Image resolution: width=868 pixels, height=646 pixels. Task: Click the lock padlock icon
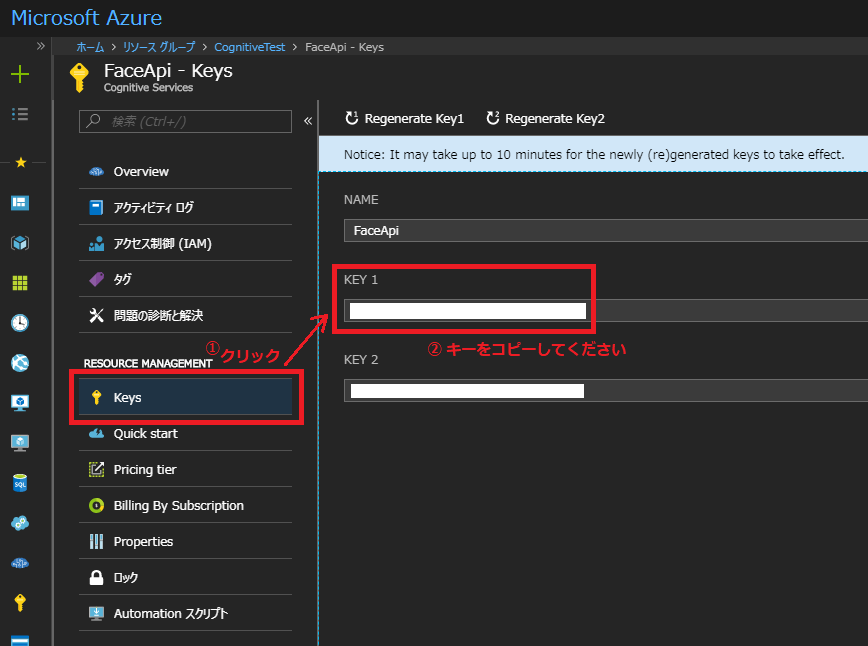(96, 577)
